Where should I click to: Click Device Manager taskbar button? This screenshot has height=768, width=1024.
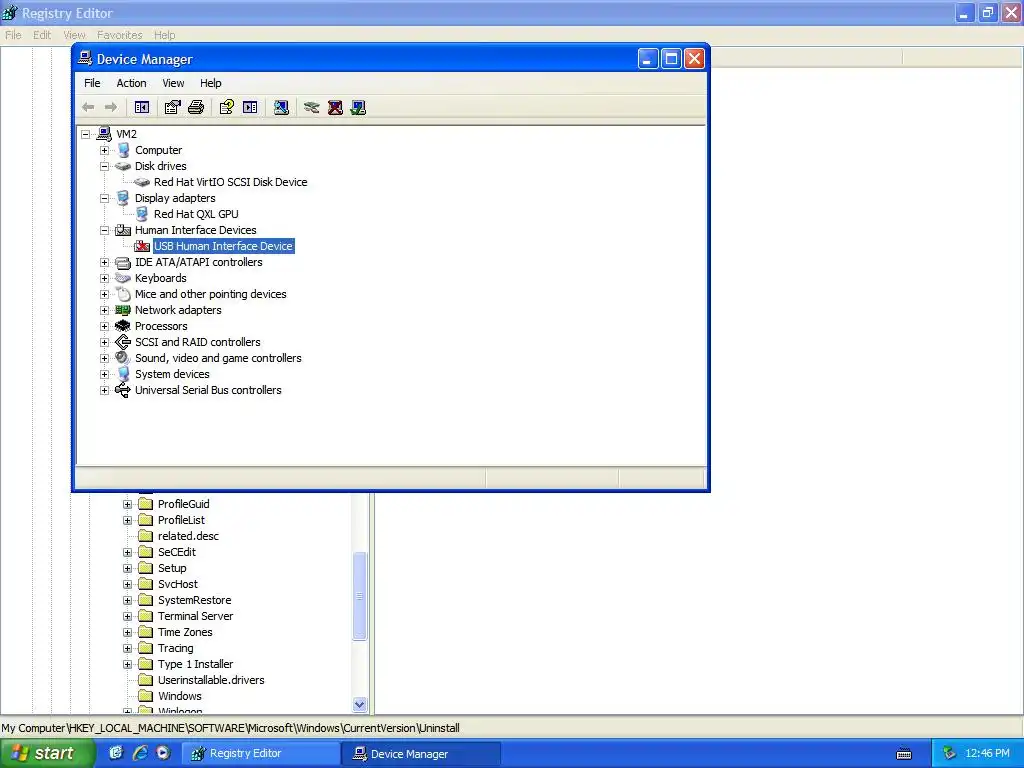tap(421, 754)
